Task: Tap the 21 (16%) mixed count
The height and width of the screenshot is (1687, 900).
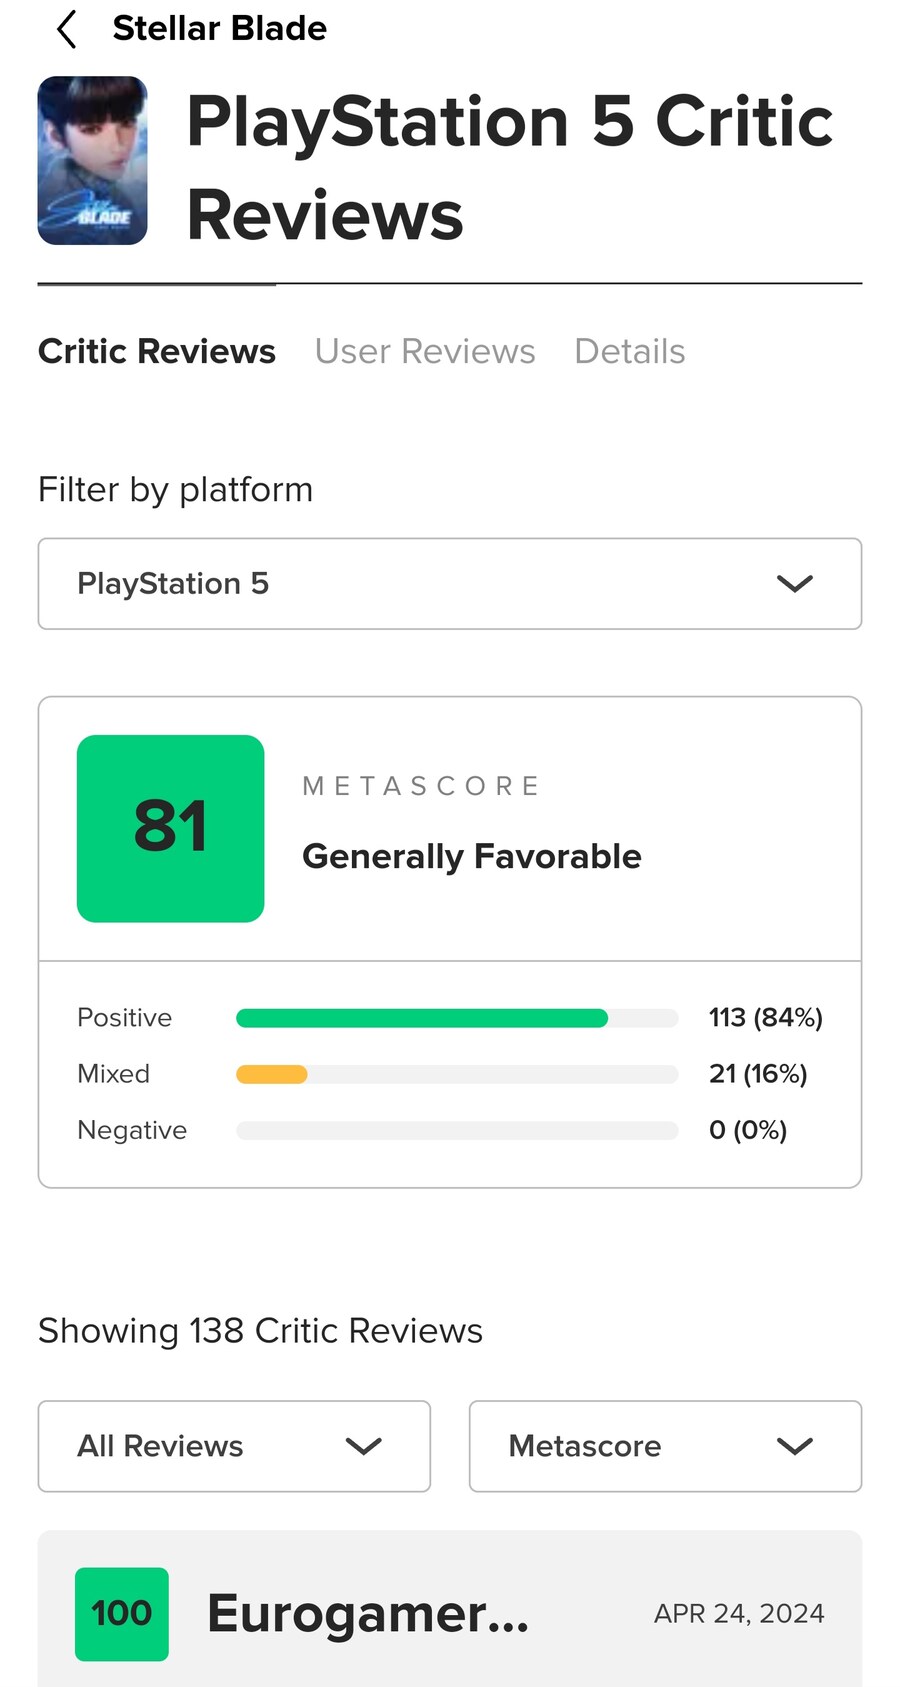Action: coord(757,1074)
